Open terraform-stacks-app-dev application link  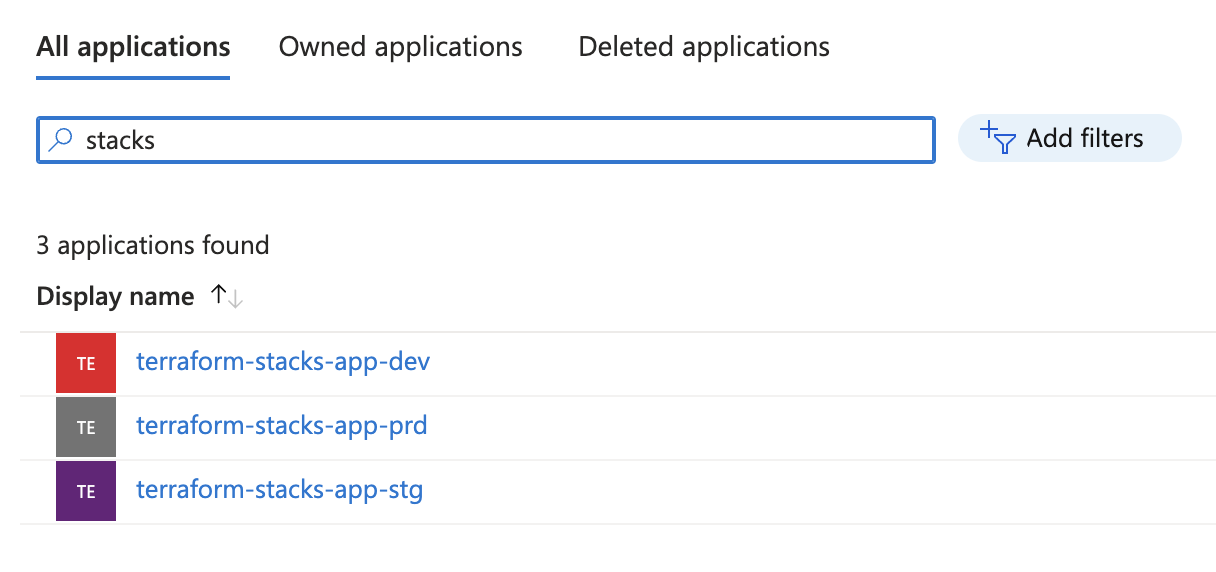pyautogui.click(x=283, y=361)
